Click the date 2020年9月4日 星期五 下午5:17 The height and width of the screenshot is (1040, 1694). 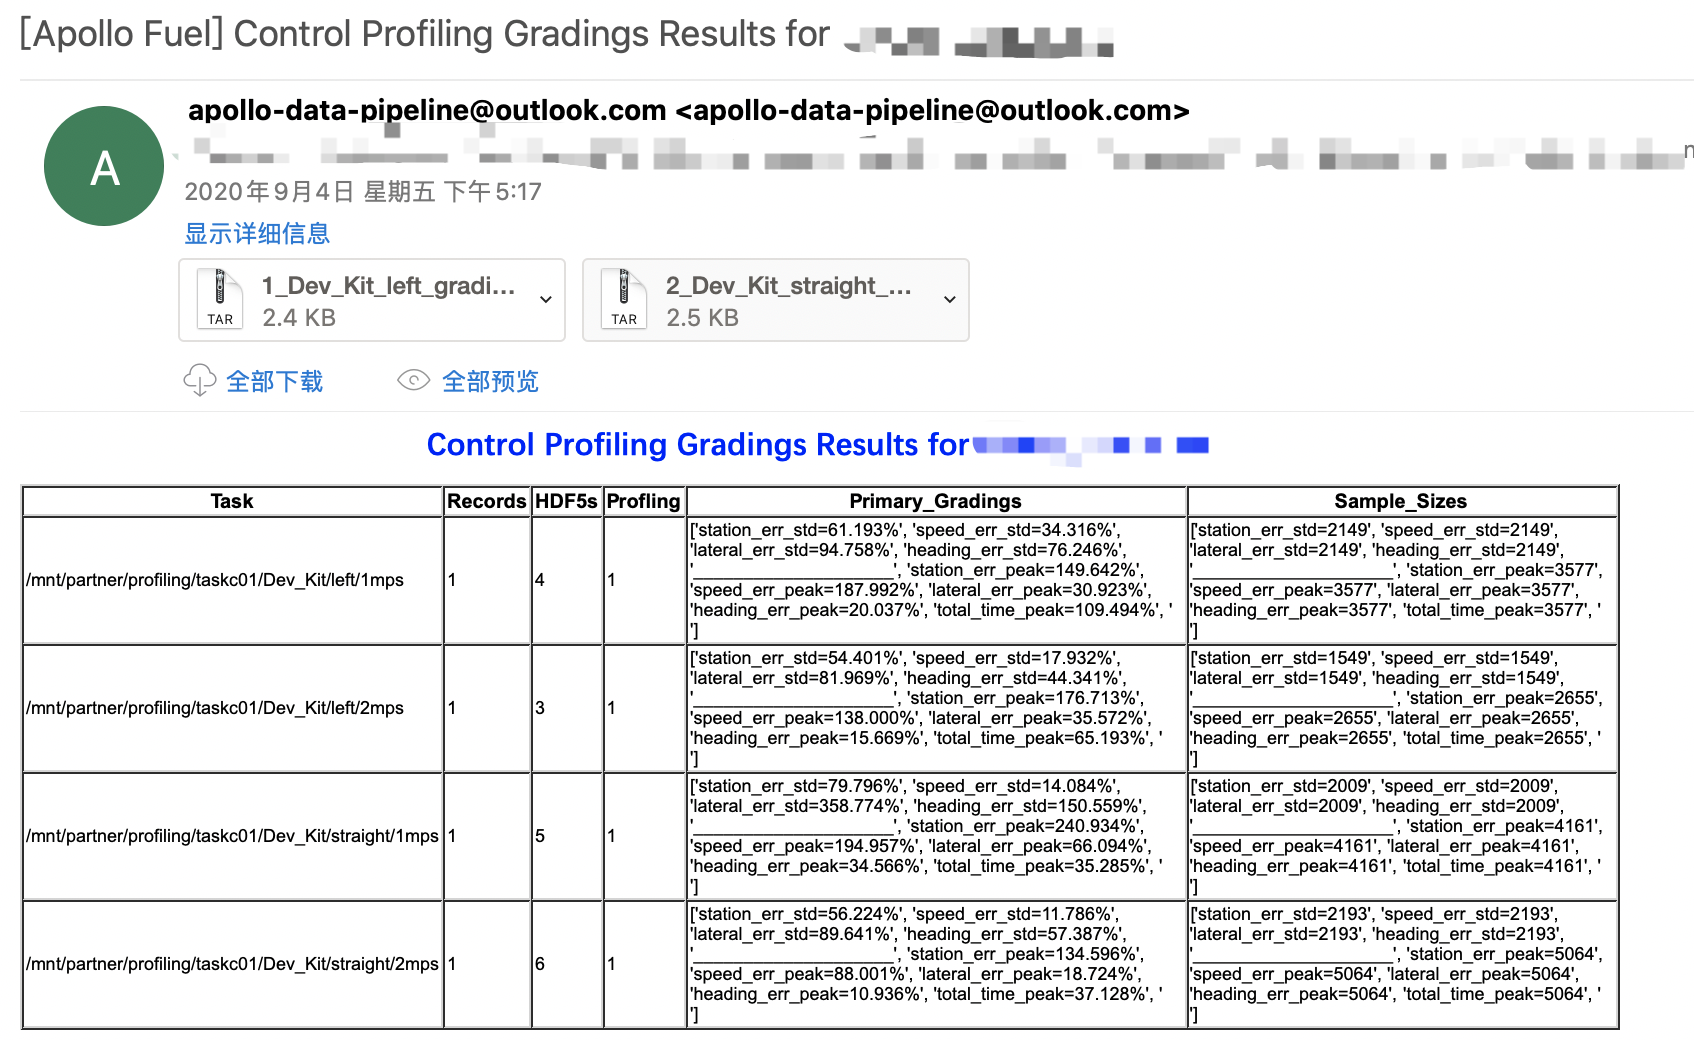click(x=363, y=191)
